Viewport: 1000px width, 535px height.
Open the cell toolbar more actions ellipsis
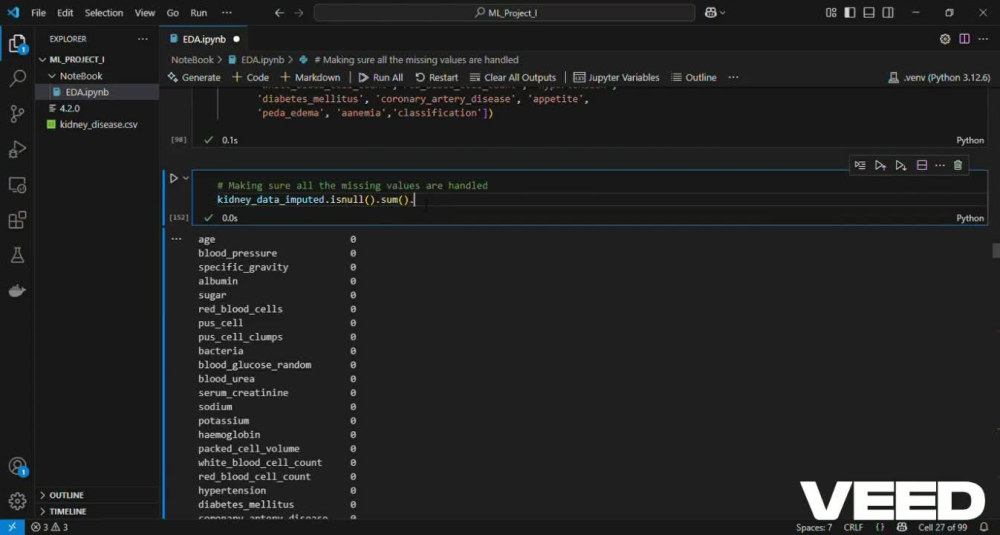(940, 165)
